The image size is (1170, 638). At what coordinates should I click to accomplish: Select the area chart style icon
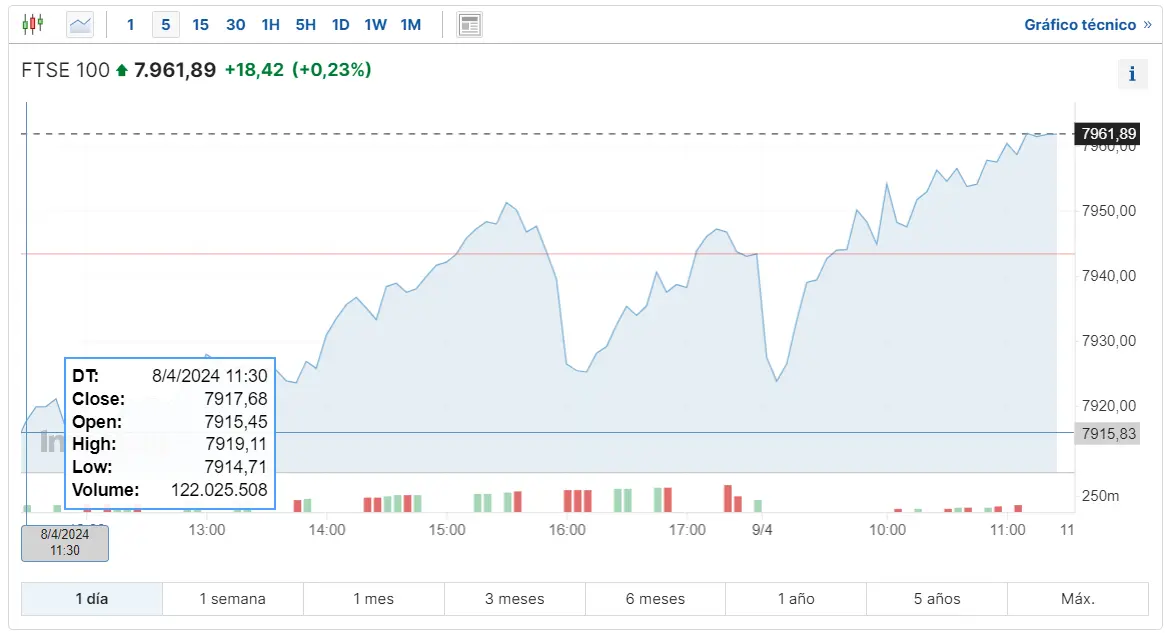tap(79, 24)
